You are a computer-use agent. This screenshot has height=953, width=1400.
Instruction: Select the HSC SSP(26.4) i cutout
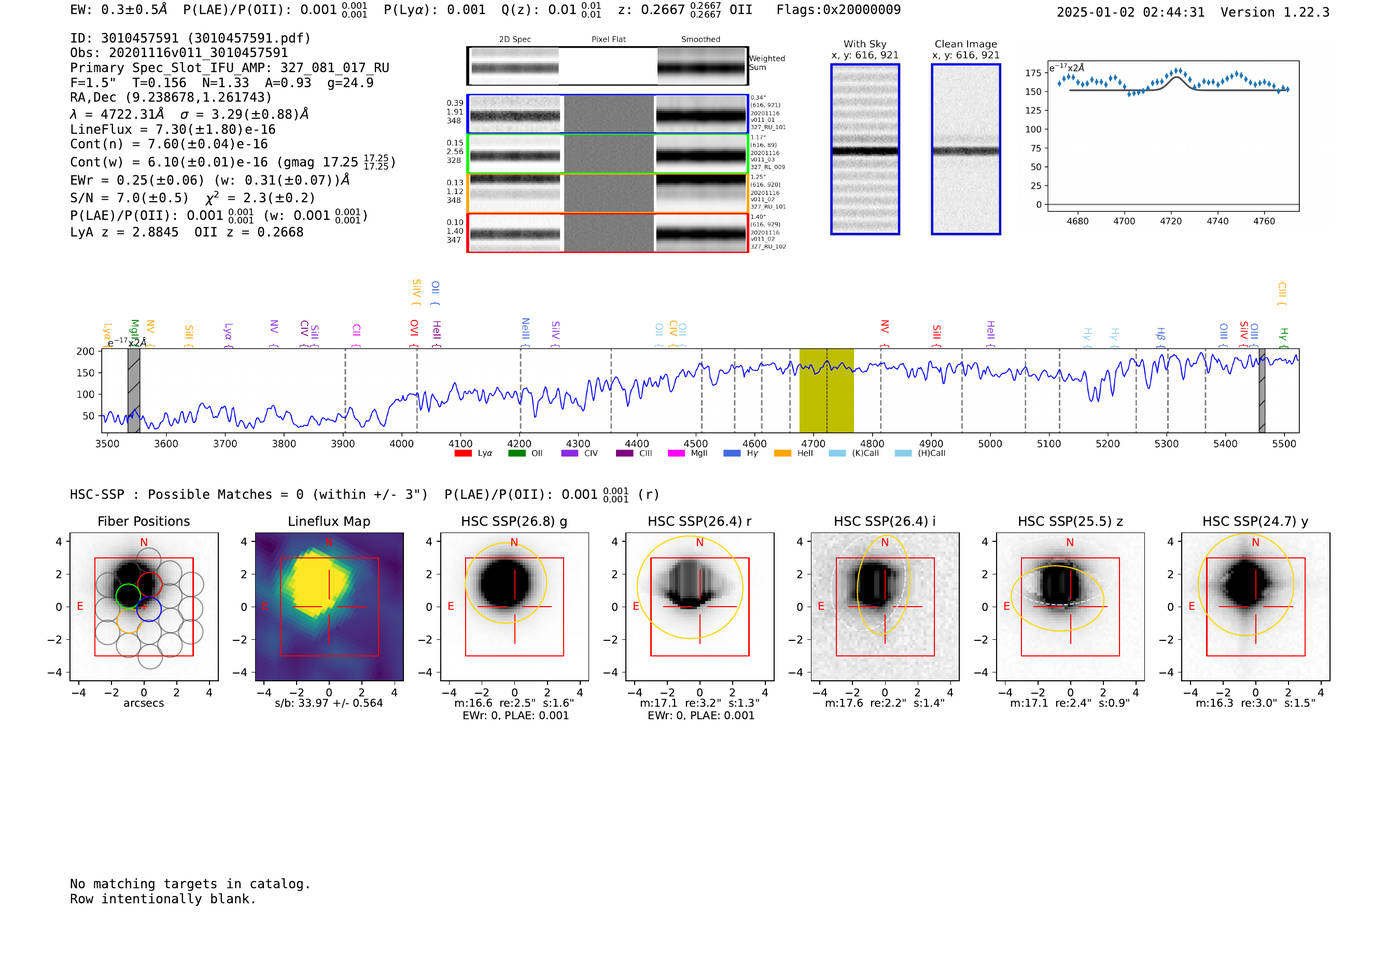point(885,607)
